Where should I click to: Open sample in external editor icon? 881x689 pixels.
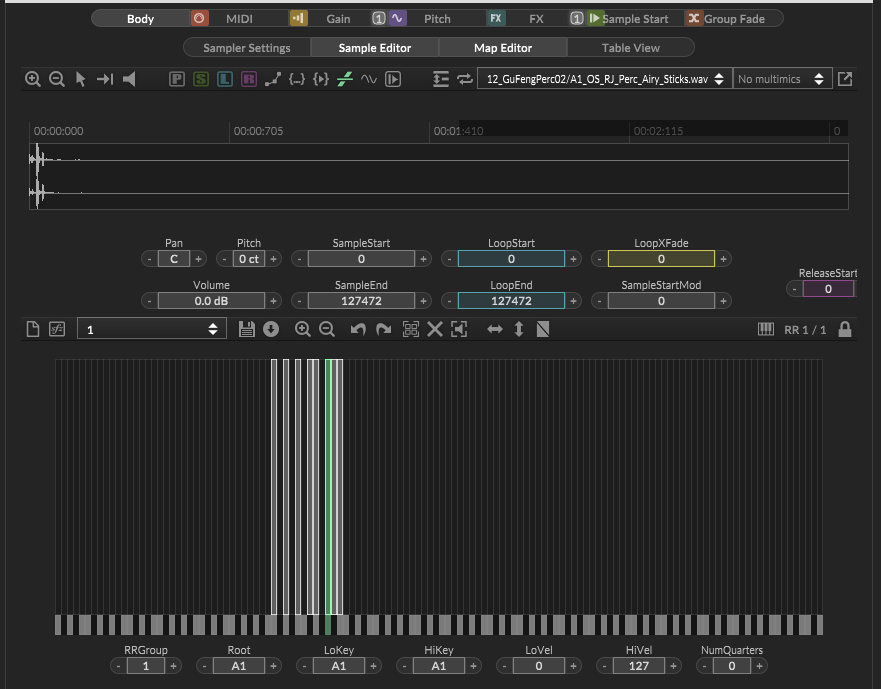[845, 79]
